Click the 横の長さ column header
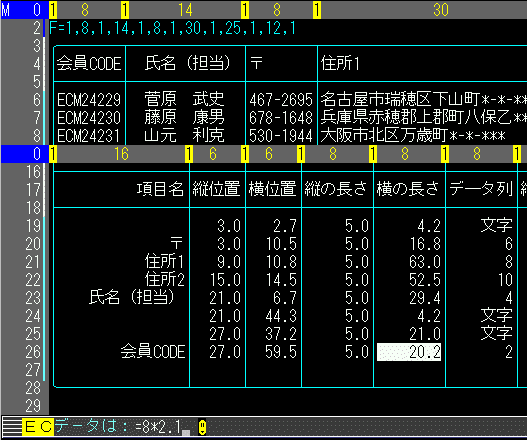527x440 pixels. pos(408,189)
